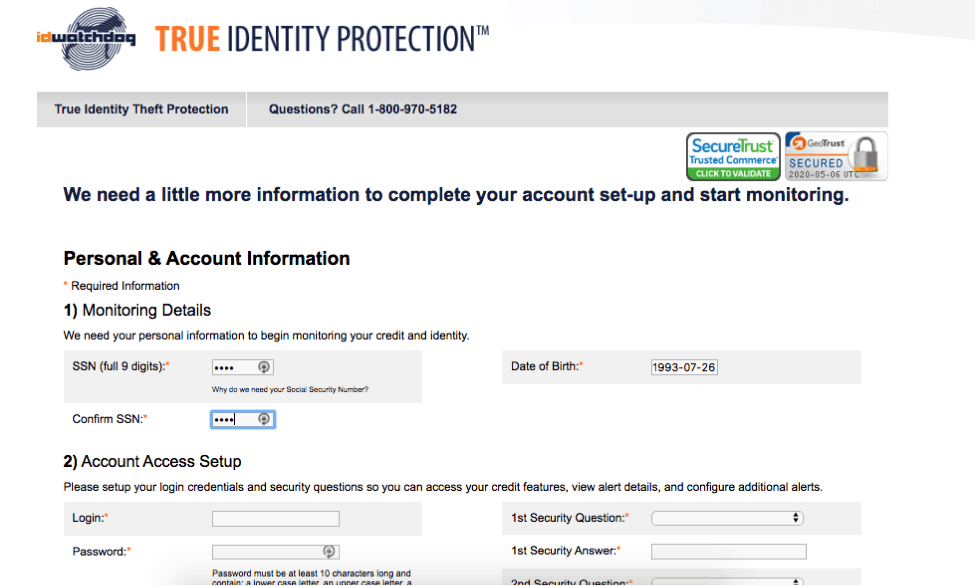
Task: Click the reveal icon beside the Password field
Action: (330, 551)
